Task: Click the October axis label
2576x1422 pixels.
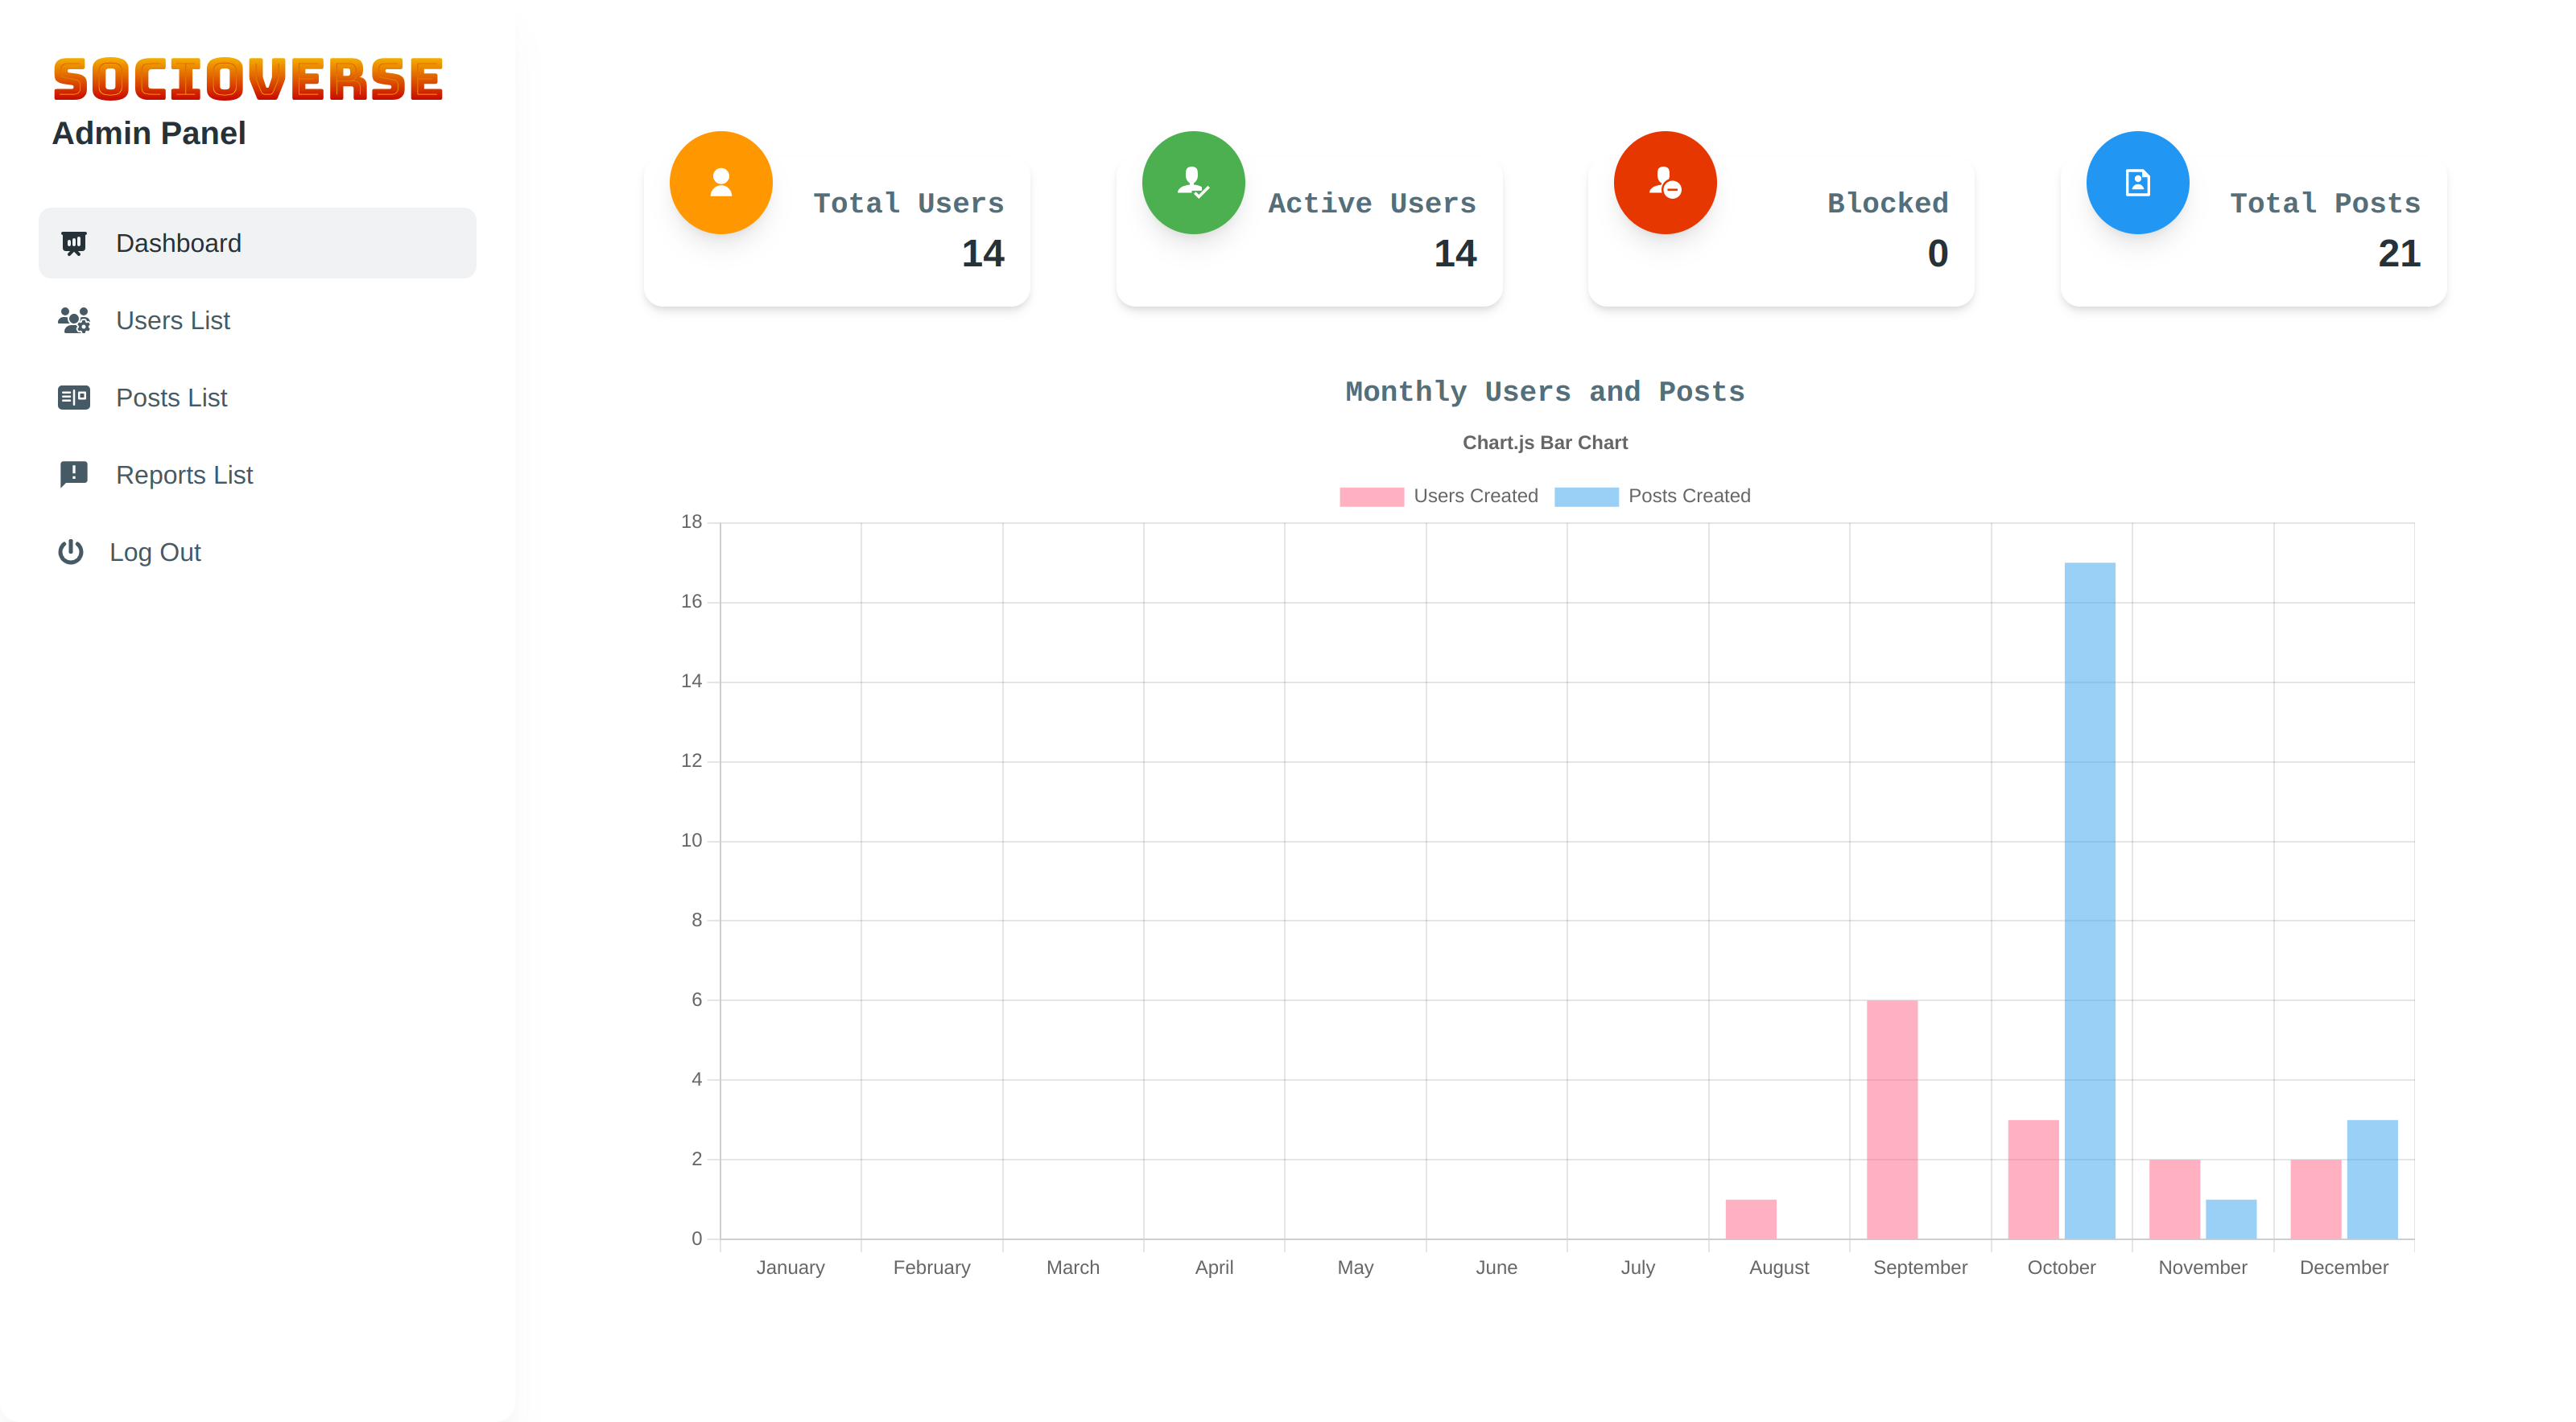Action: coord(2061,1267)
